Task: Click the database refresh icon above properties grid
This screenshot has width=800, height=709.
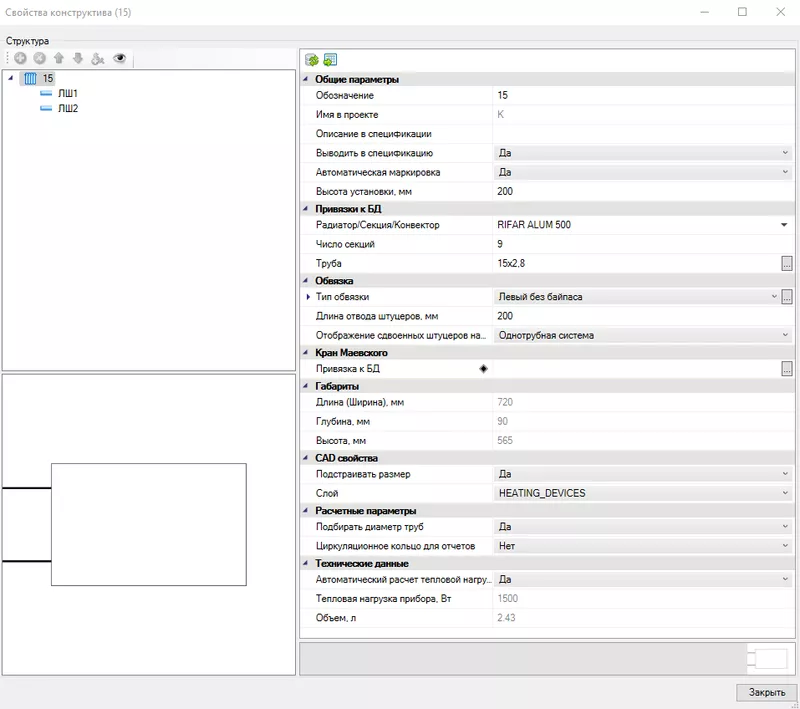Action: [311, 60]
